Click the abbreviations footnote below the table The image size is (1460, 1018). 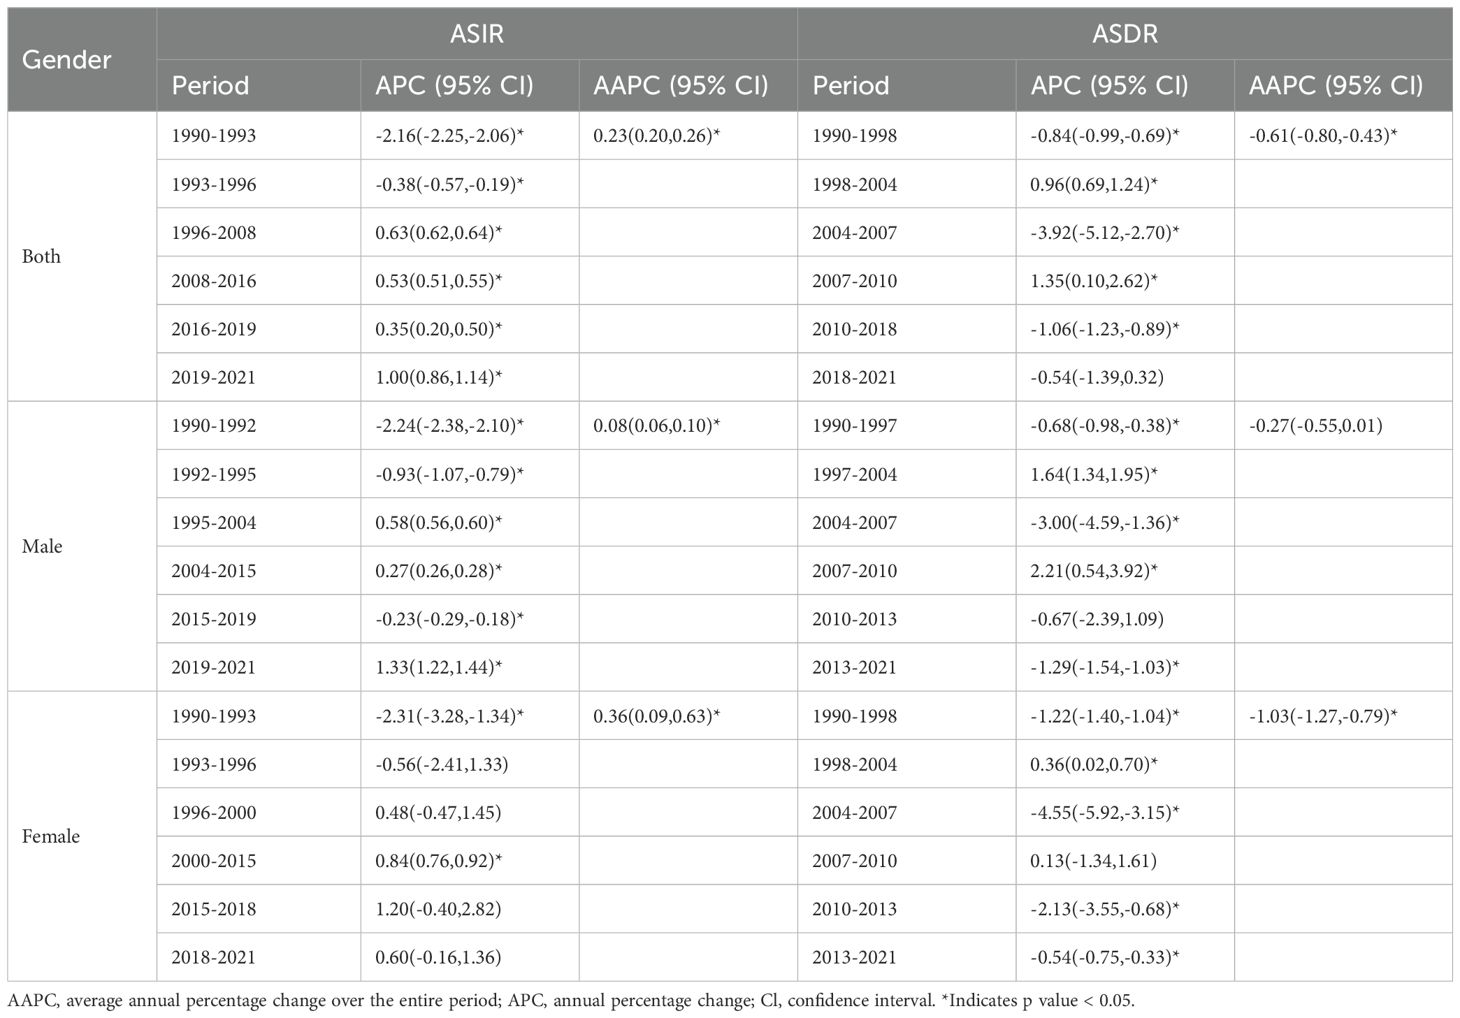(x=571, y=1000)
